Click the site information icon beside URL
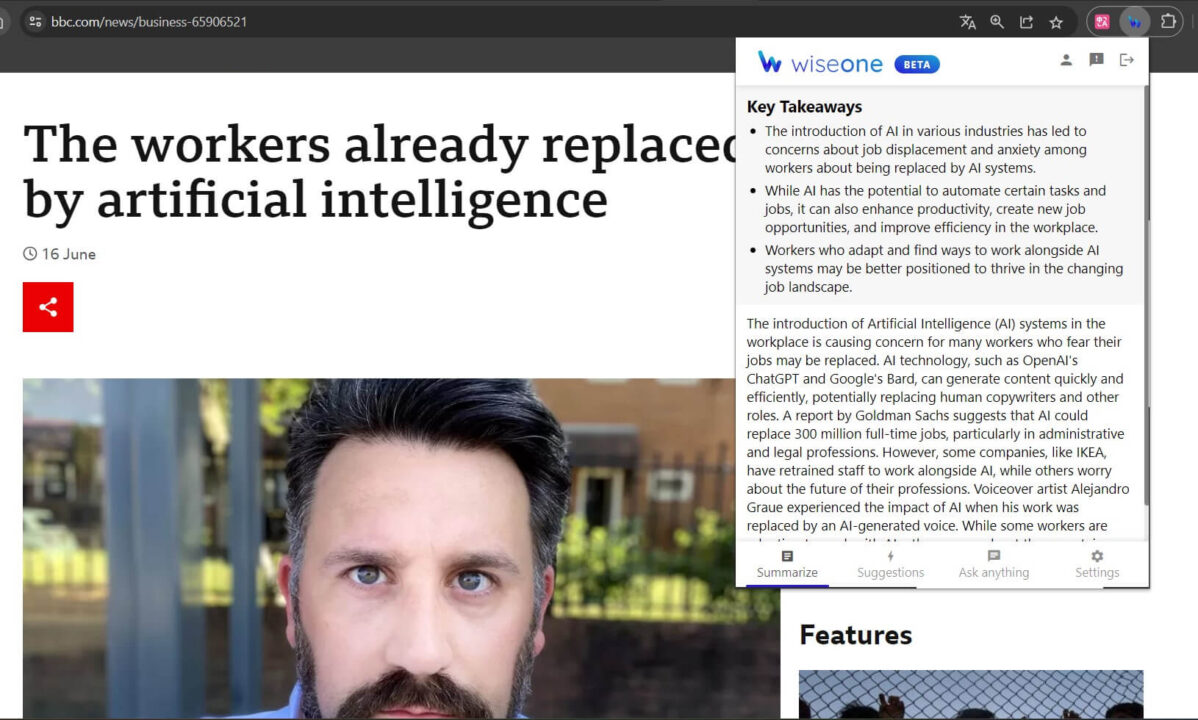 pos(35,22)
